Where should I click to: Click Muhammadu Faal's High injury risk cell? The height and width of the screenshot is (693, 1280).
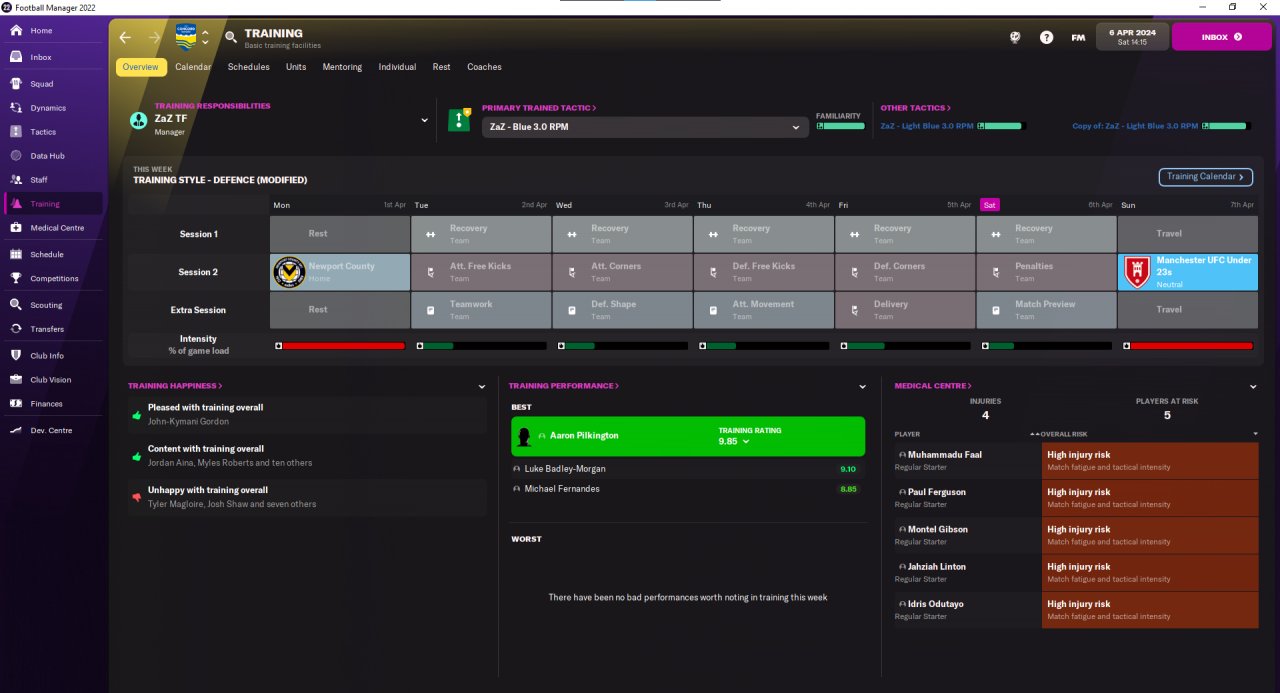[1150, 460]
